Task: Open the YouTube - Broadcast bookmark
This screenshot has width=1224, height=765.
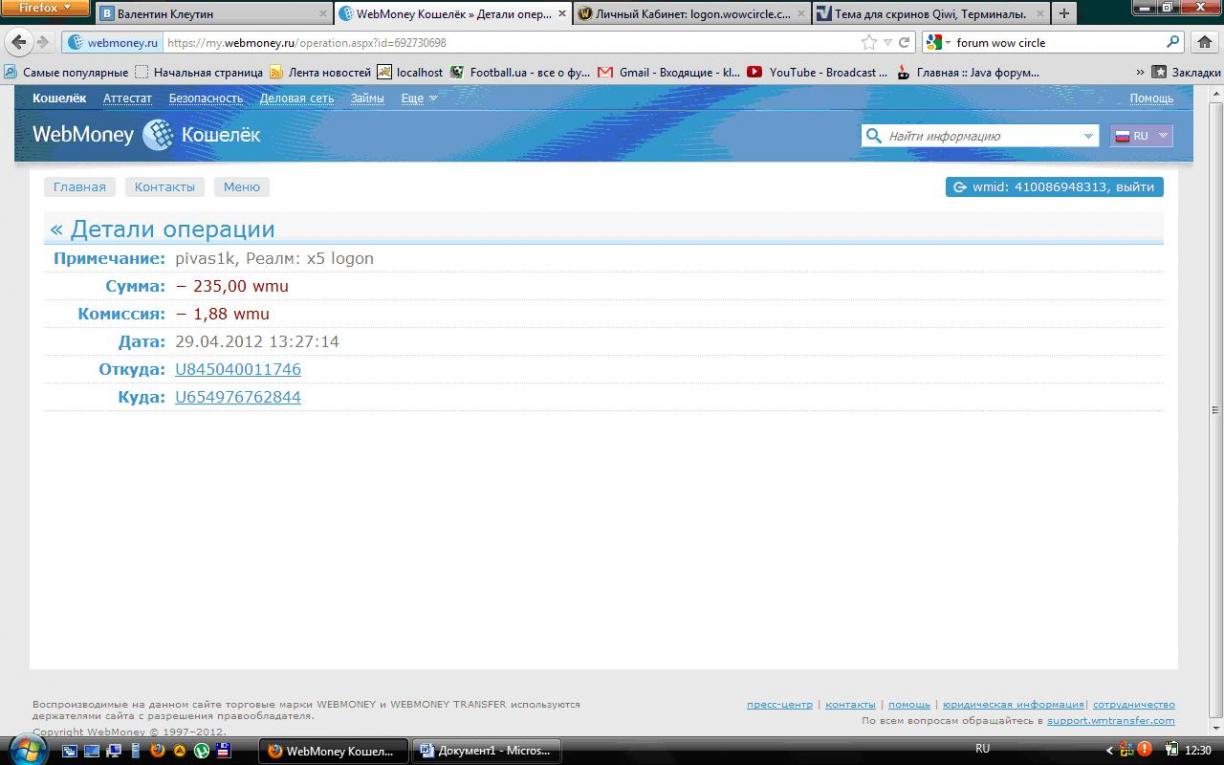Action: click(x=818, y=72)
